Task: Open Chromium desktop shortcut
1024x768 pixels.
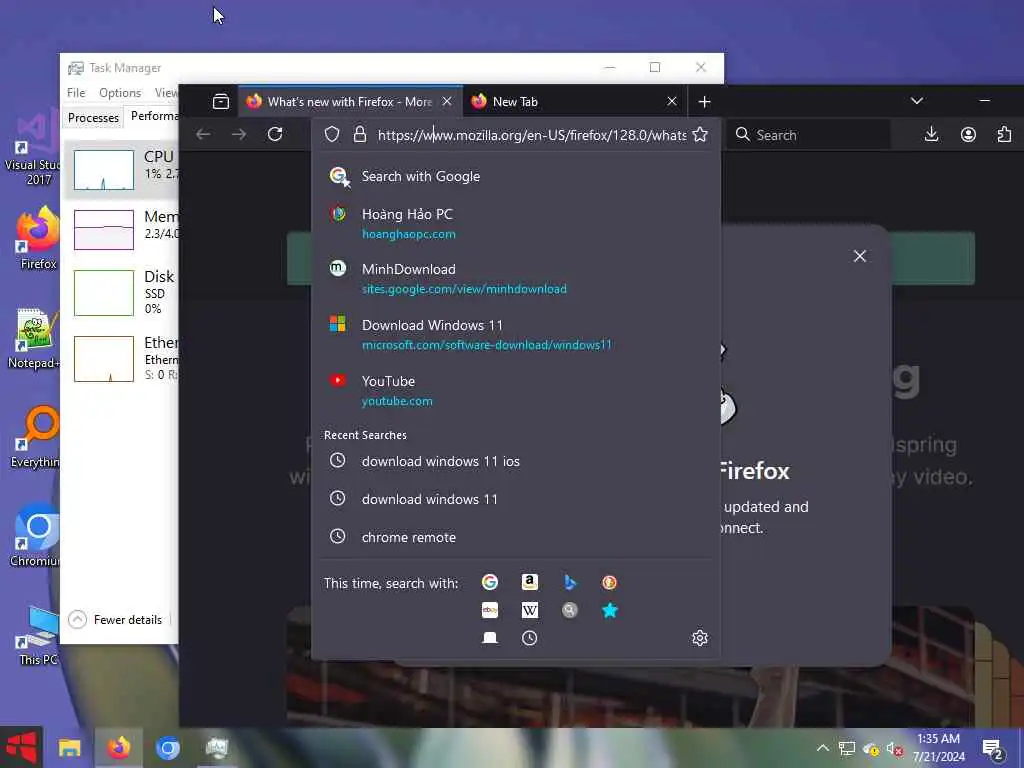Action: (x=35, y=534)
